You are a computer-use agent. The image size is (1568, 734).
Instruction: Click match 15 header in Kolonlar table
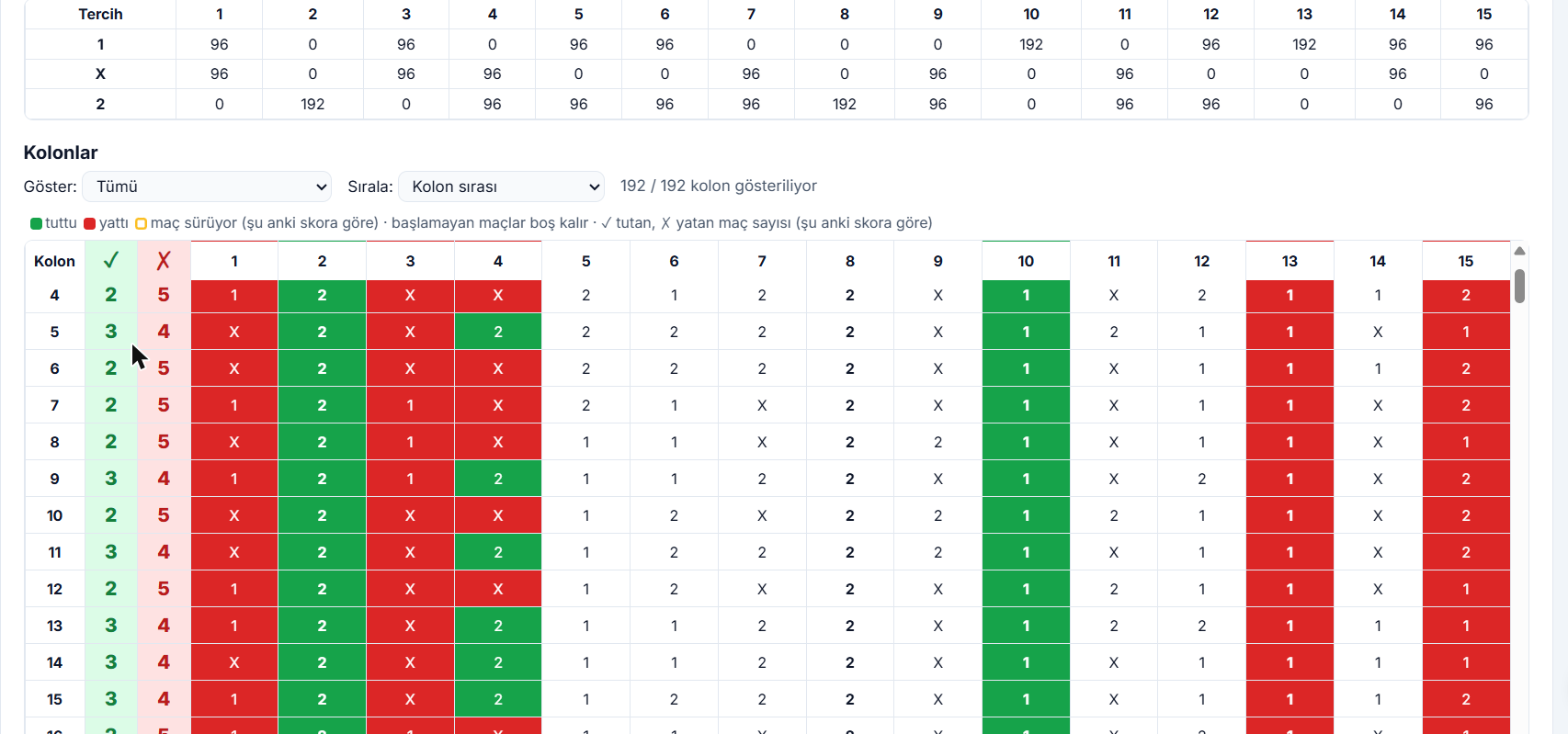point(1465,261)
